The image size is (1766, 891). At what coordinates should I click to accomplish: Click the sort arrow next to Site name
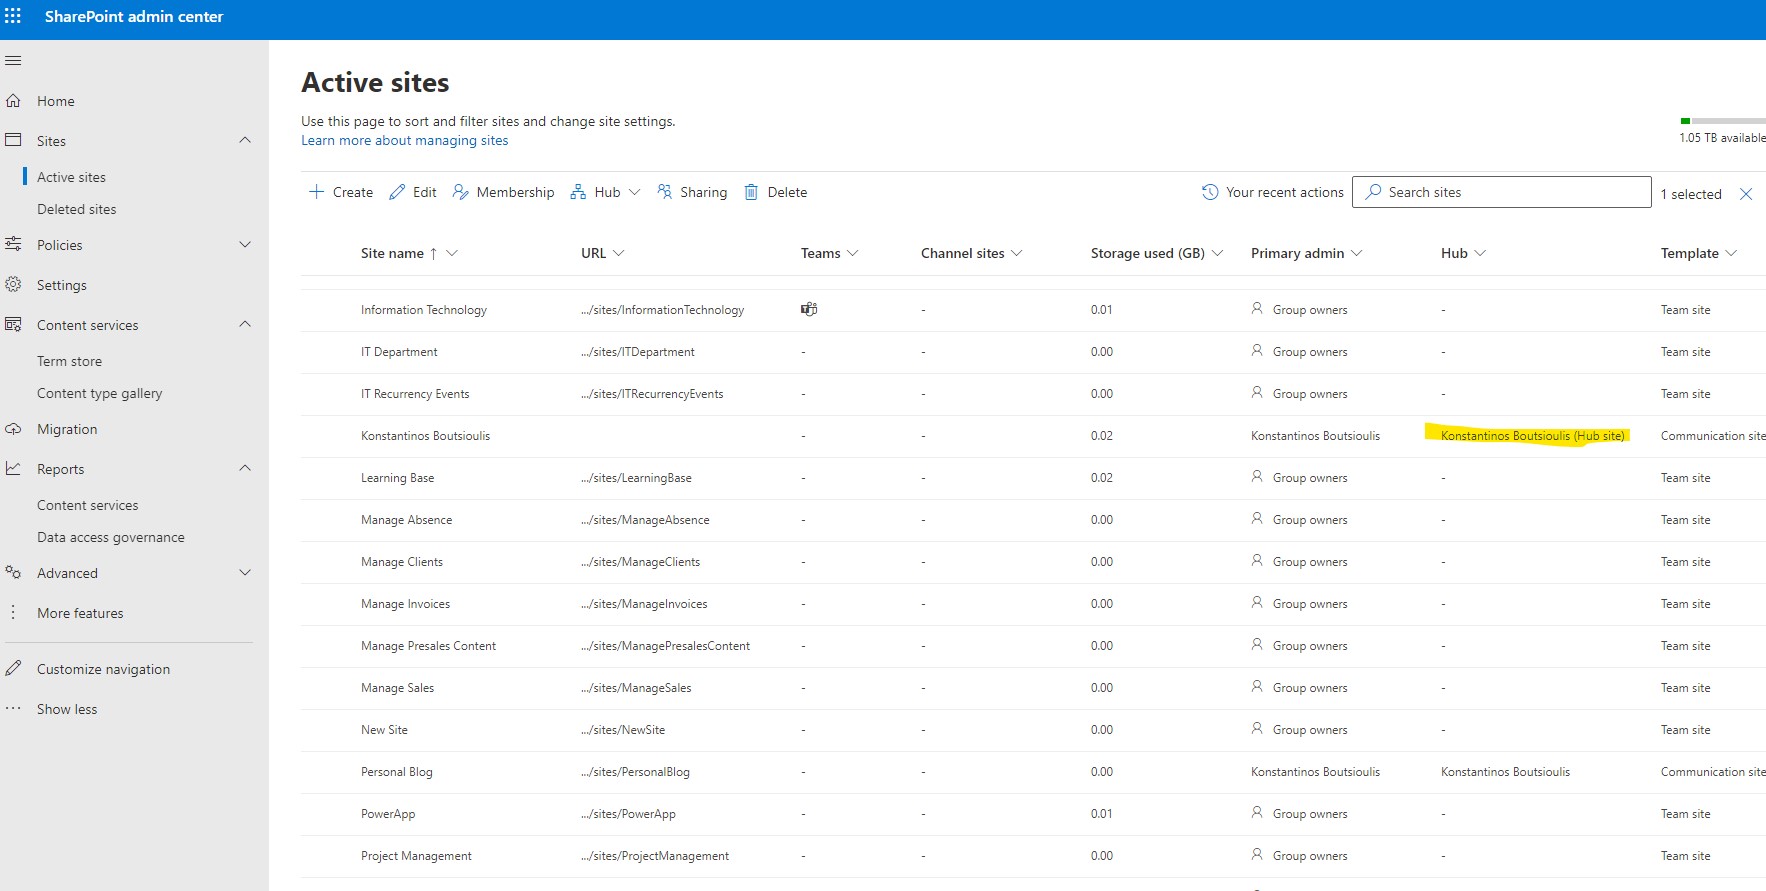coord(433,254)
